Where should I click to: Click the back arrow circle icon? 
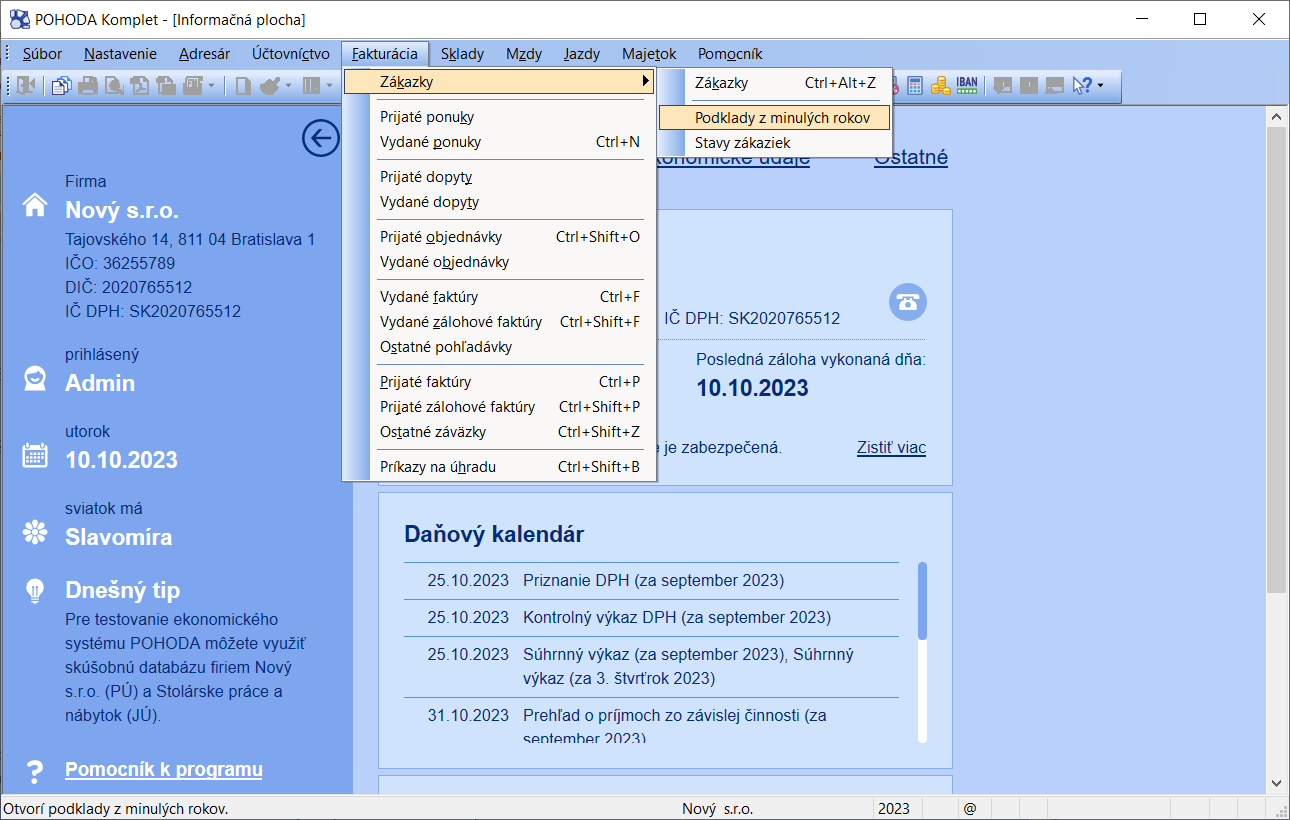(320, 138)
